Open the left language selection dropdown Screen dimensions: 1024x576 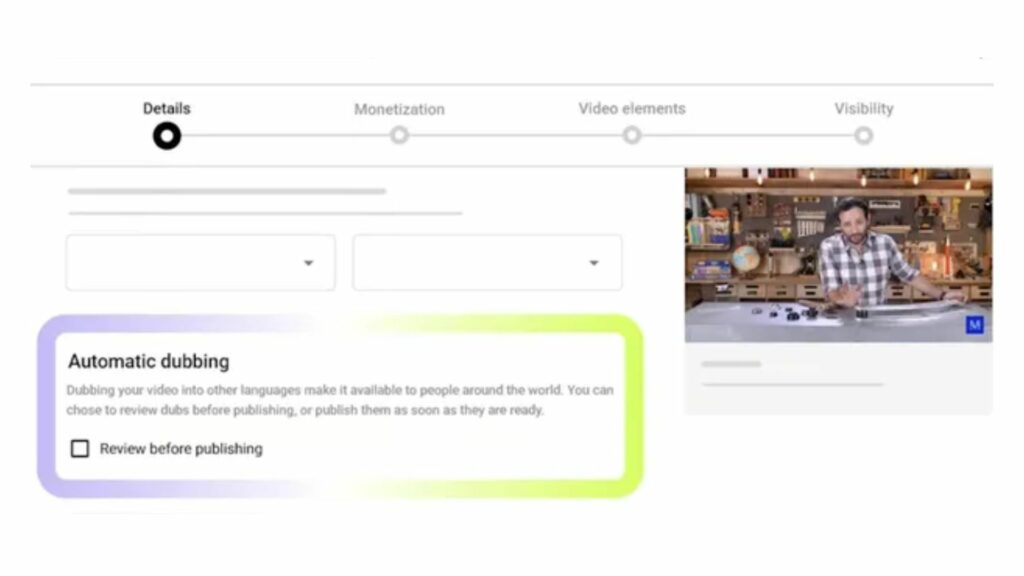[x=200, y=262]
